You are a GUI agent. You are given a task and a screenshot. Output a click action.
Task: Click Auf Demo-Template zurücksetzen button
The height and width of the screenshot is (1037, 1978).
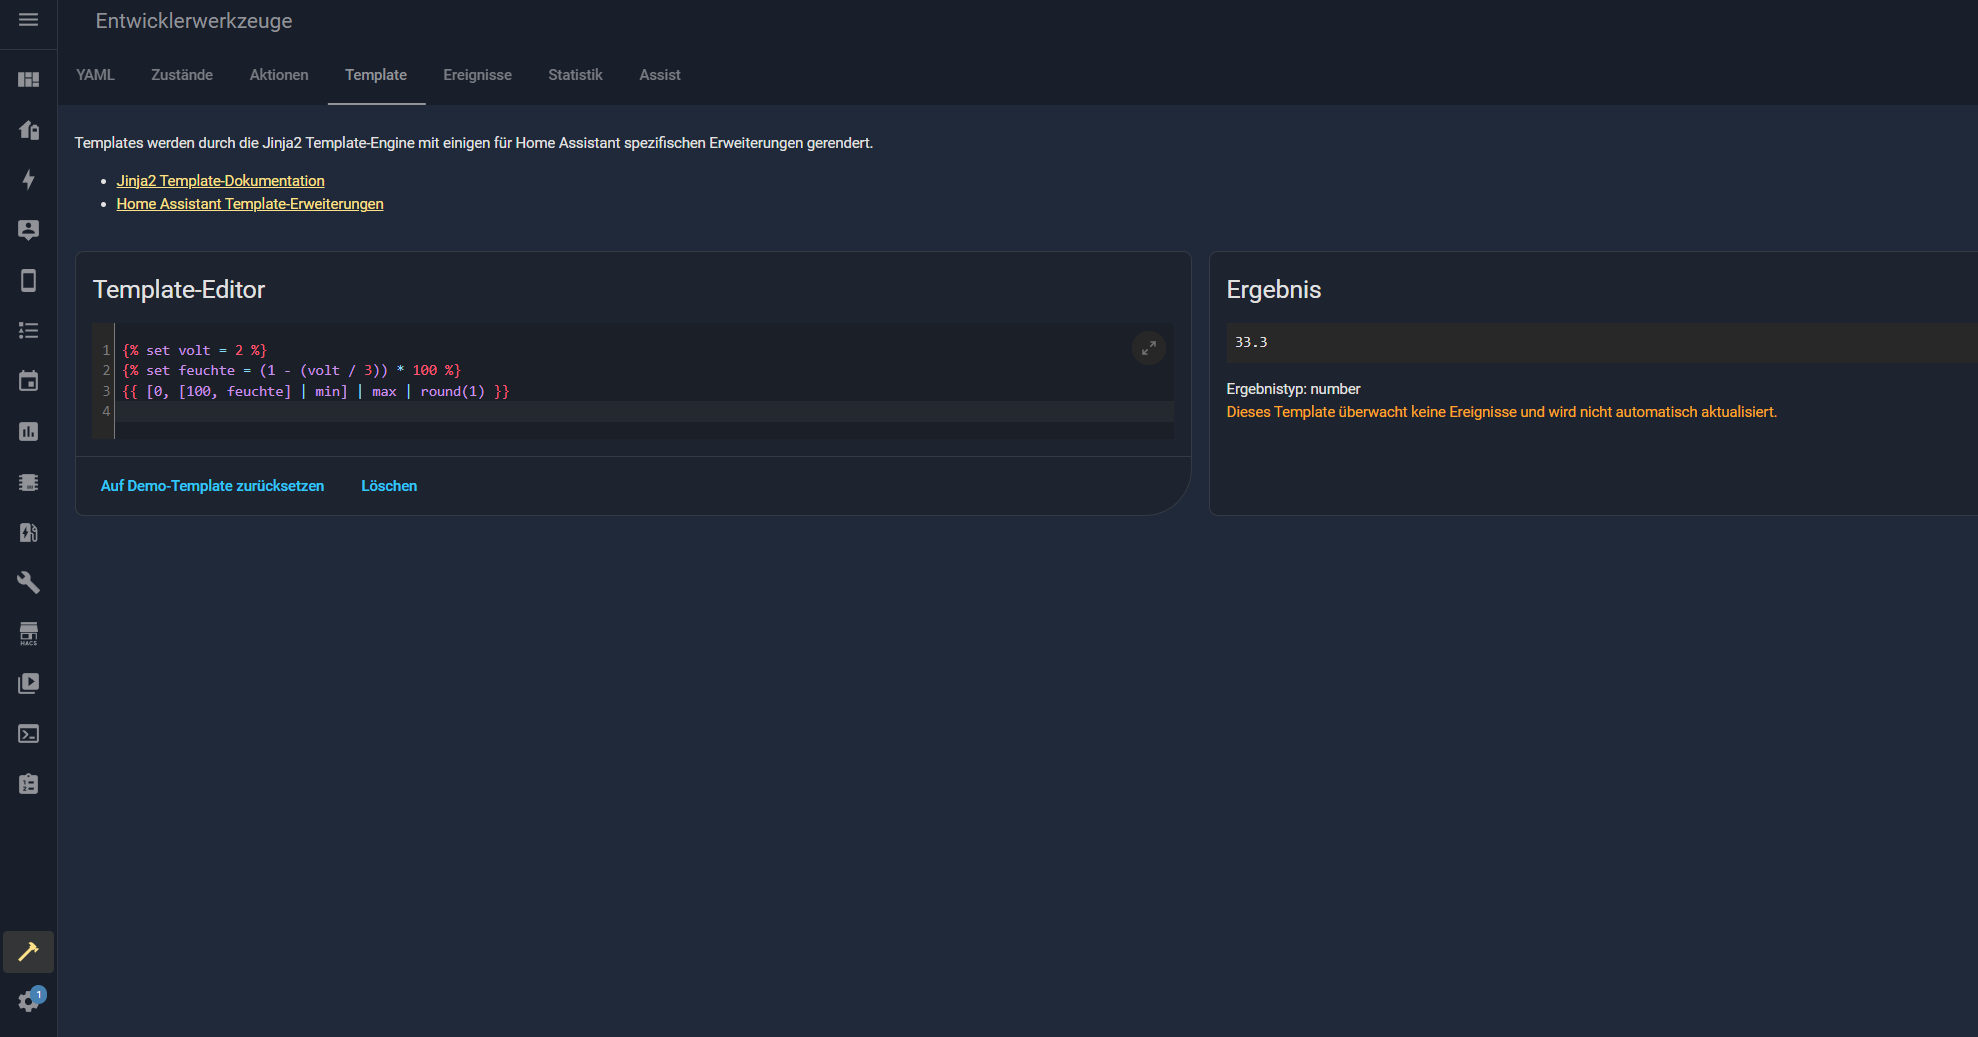click(x=212, y=486)
